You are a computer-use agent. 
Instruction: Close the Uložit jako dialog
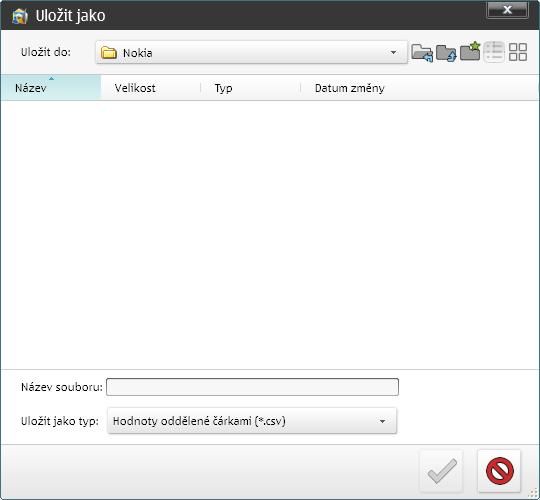point(507,10)
